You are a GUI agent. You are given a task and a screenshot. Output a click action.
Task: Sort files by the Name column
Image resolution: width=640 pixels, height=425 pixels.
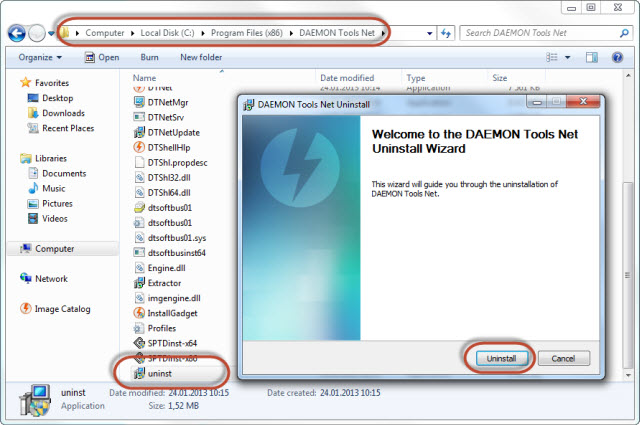click(x=144, y=78)
